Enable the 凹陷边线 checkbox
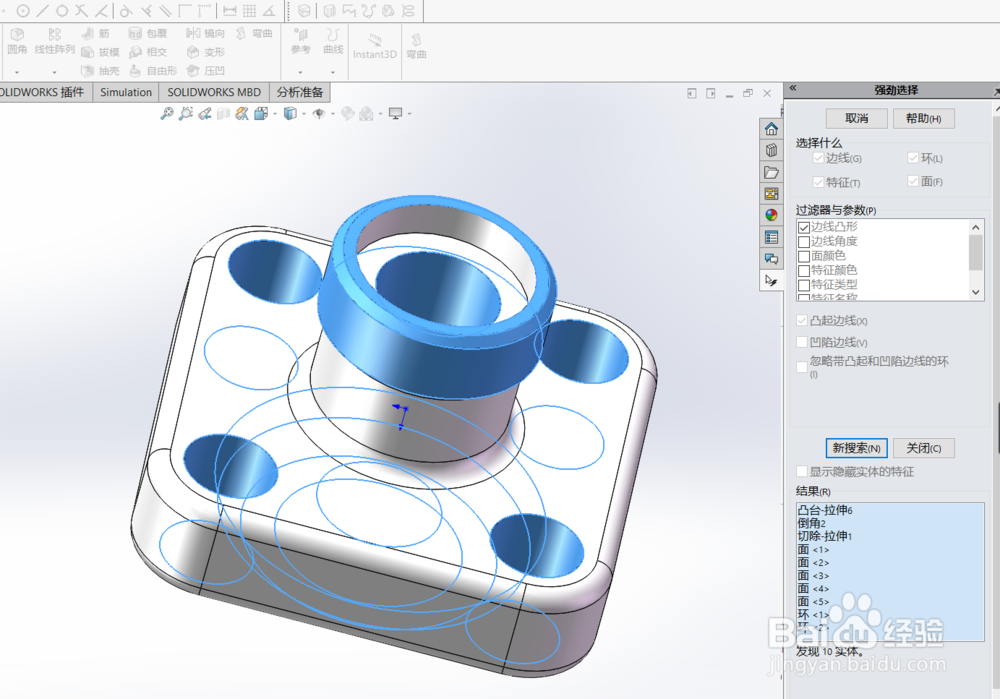 [x=802, y=342]
